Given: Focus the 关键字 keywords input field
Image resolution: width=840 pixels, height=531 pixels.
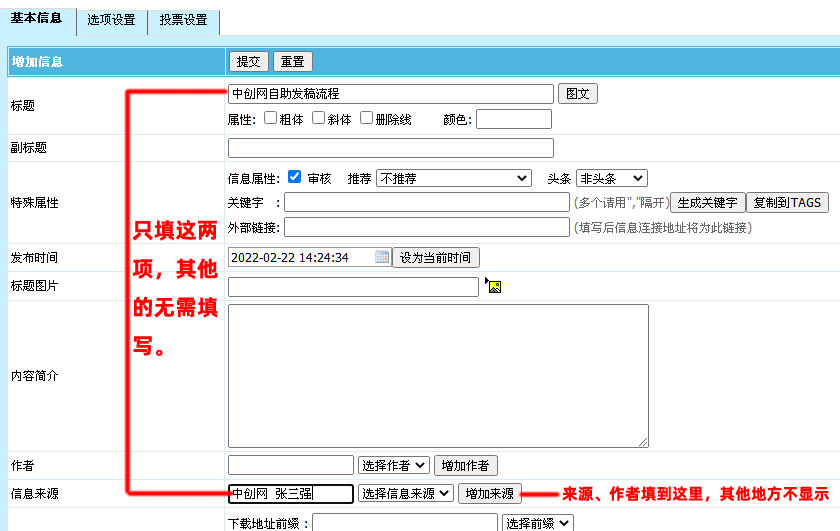Looking at the screenshot, I should [x=426, y=203].
